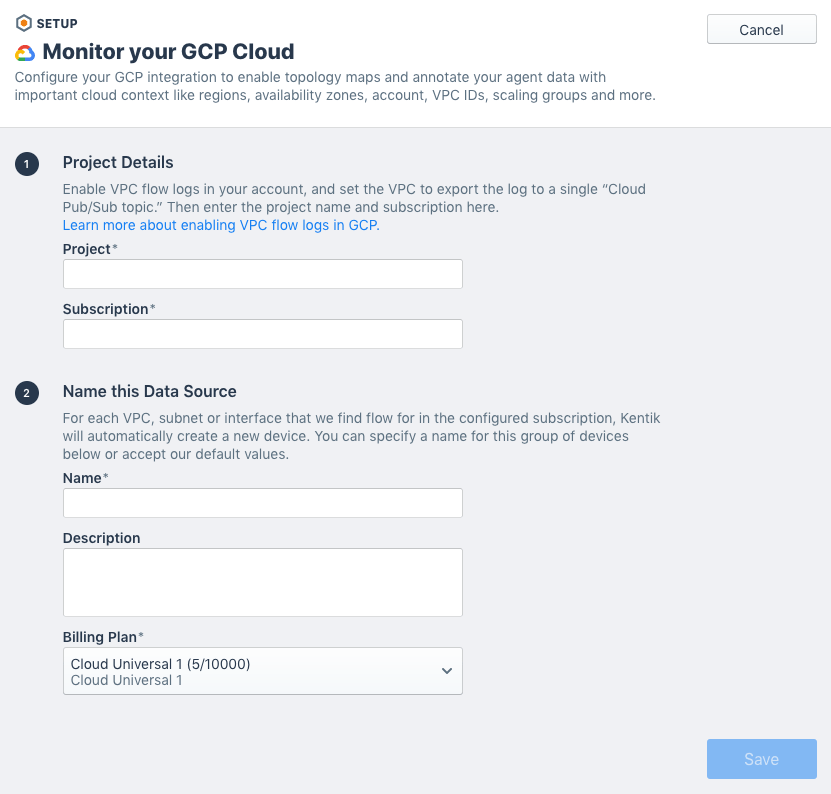Click the Monitor your GCP Cloud title

(x=166, y=51)
